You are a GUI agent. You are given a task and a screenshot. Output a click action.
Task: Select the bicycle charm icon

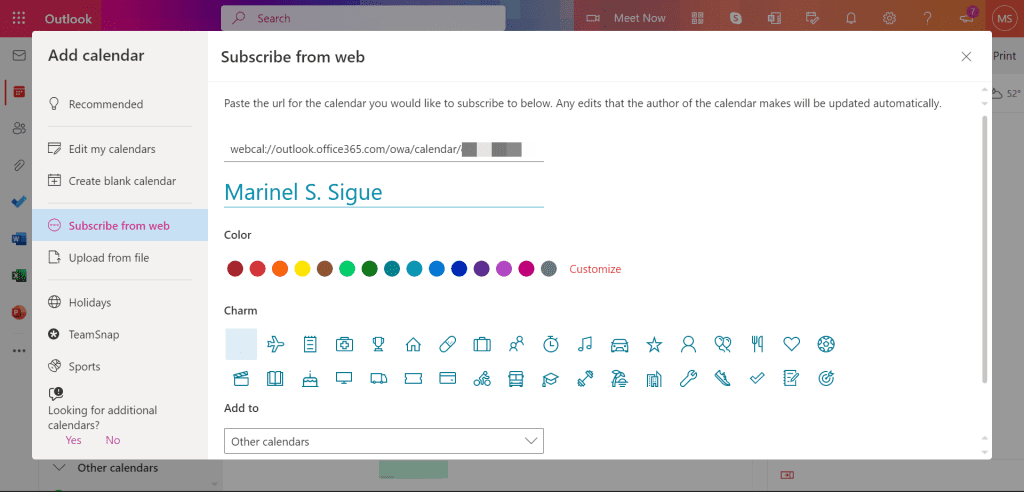click(x=482, y=378)
